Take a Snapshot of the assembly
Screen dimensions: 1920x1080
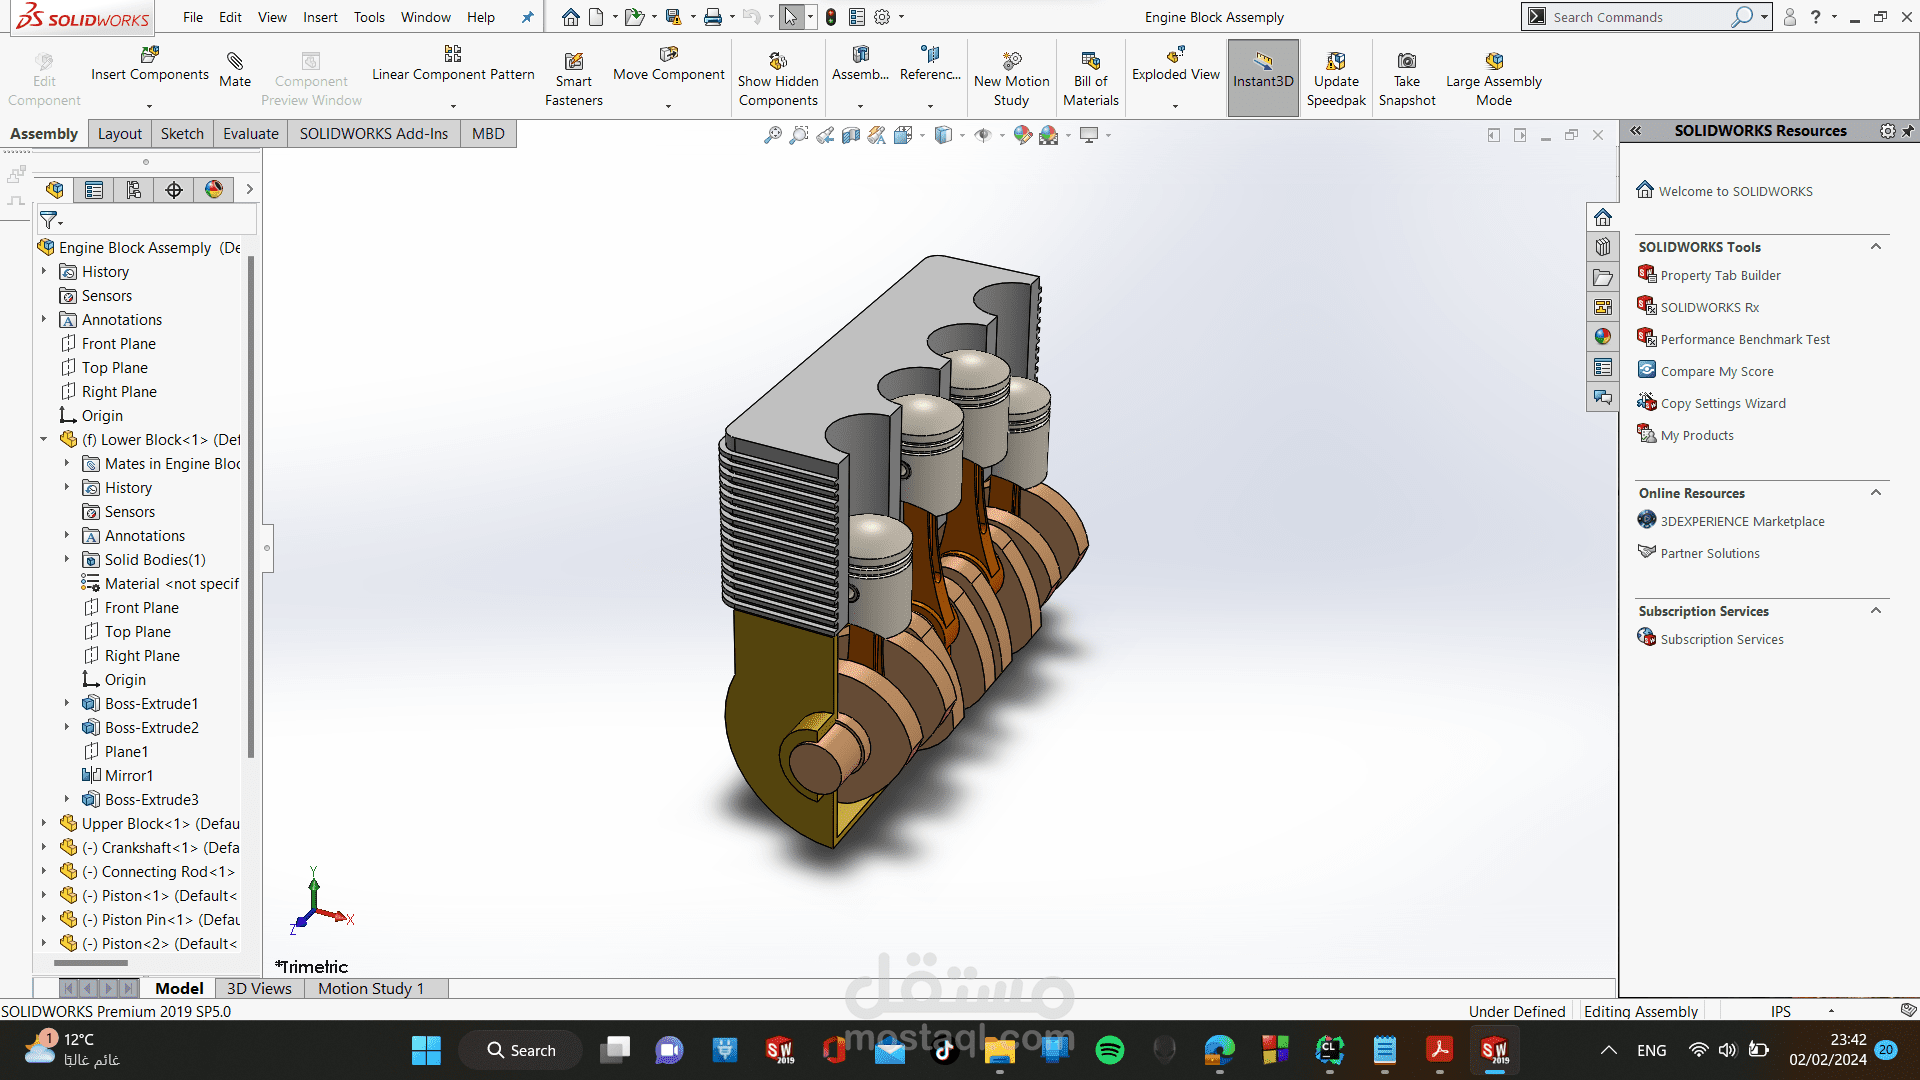point(1407,79)
